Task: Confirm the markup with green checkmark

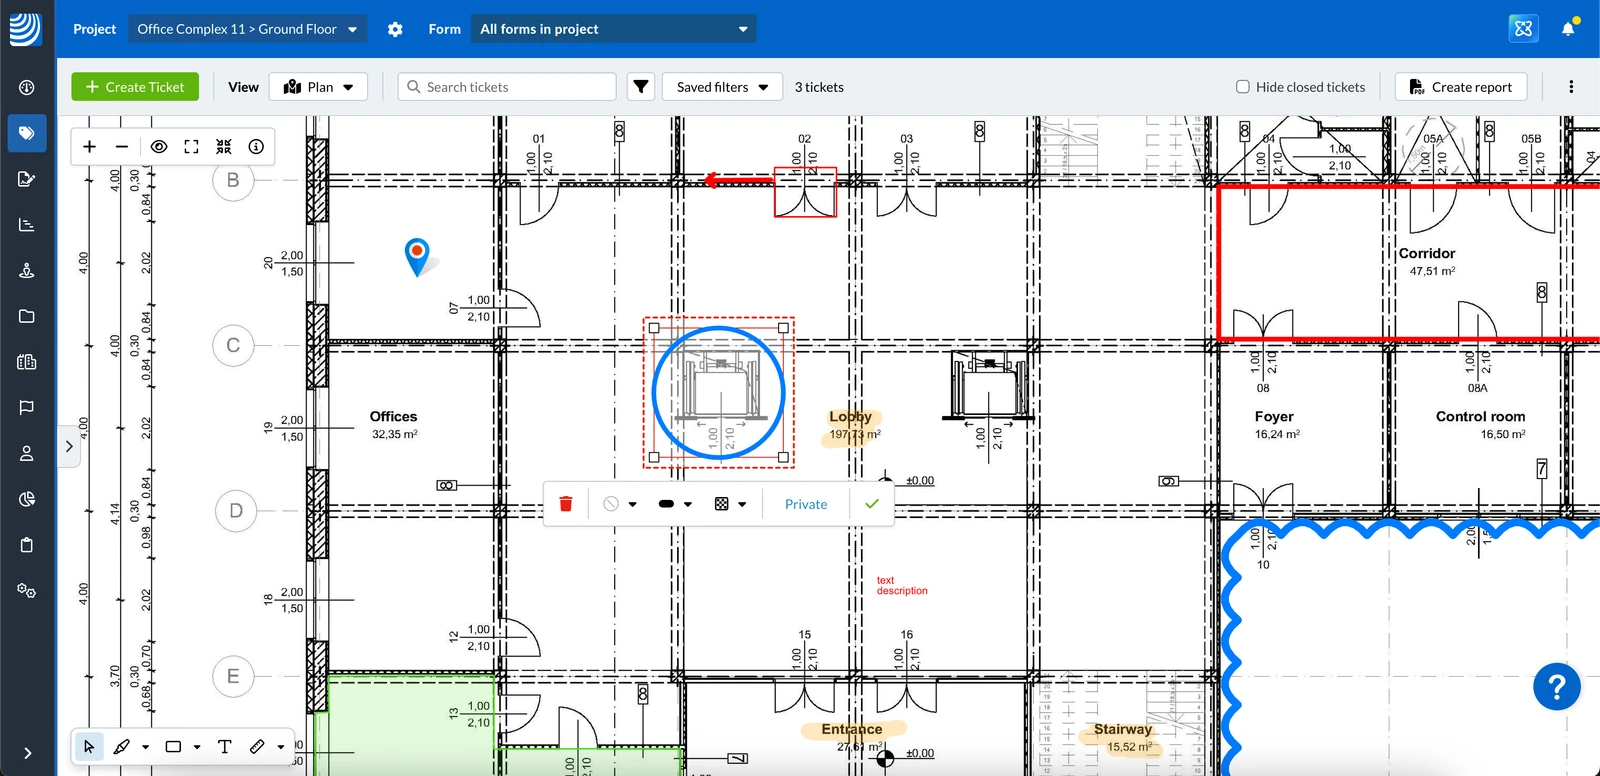Action: pos(872,504)
